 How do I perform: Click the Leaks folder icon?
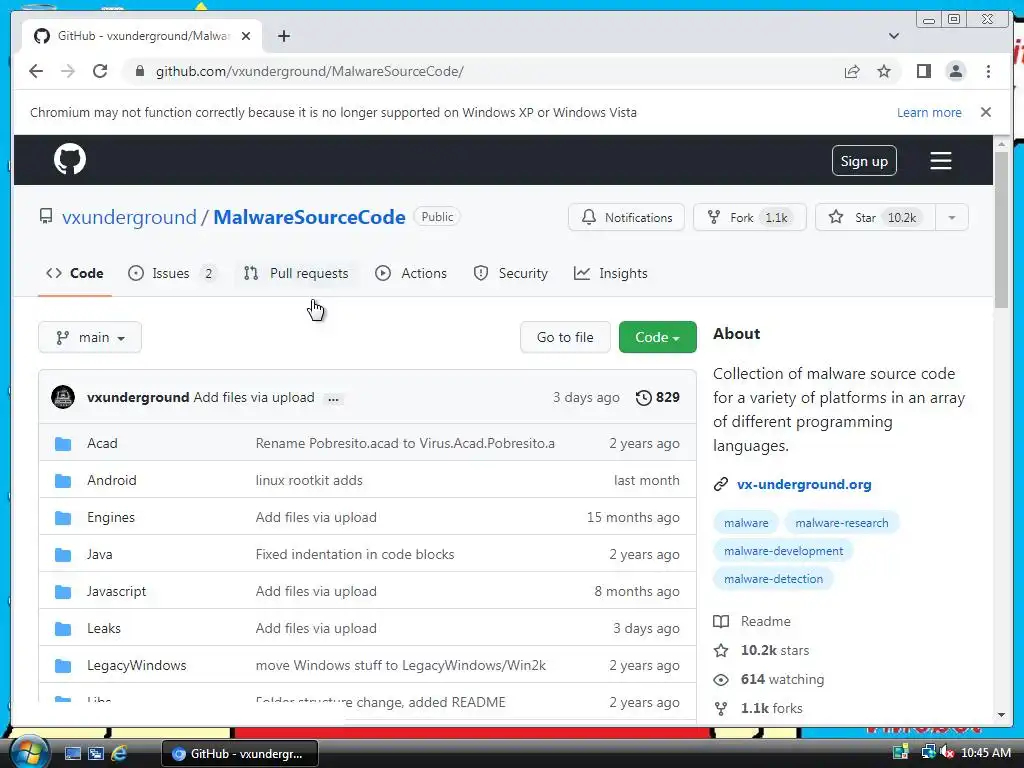(x=63, y=629)
